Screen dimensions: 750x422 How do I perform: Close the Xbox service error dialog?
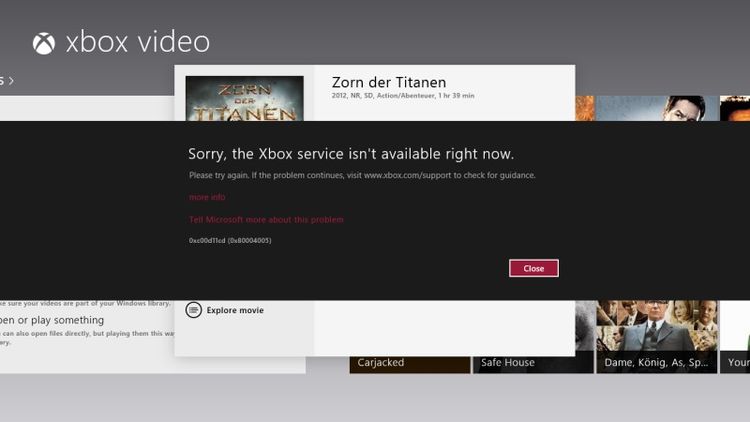(533, 268)
